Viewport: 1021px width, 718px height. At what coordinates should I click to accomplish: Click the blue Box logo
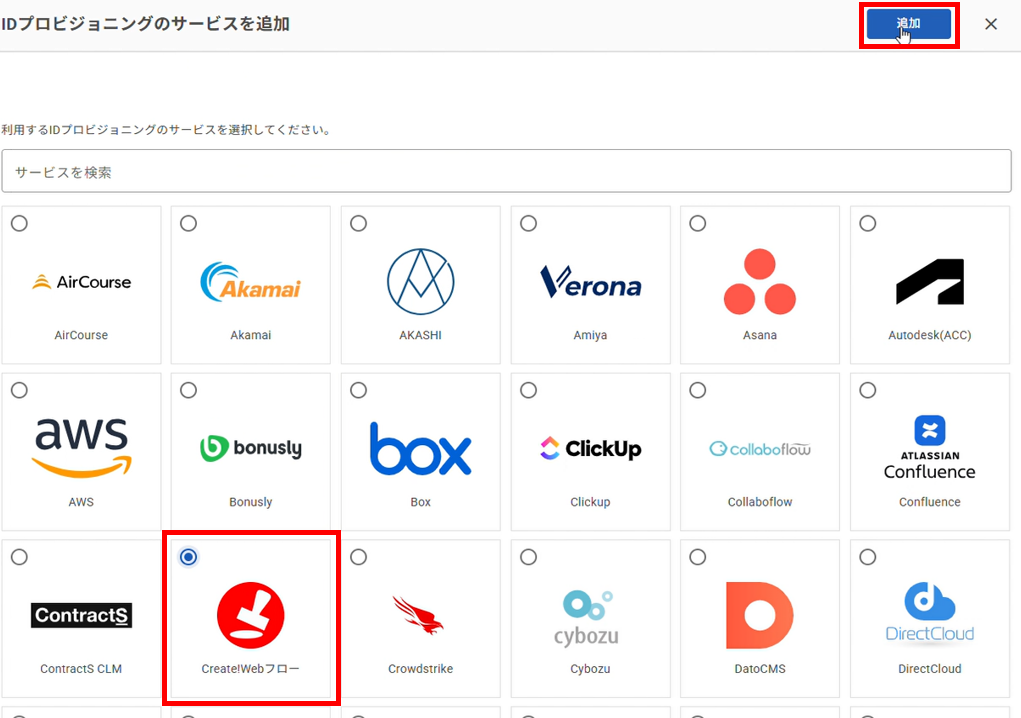421,449
